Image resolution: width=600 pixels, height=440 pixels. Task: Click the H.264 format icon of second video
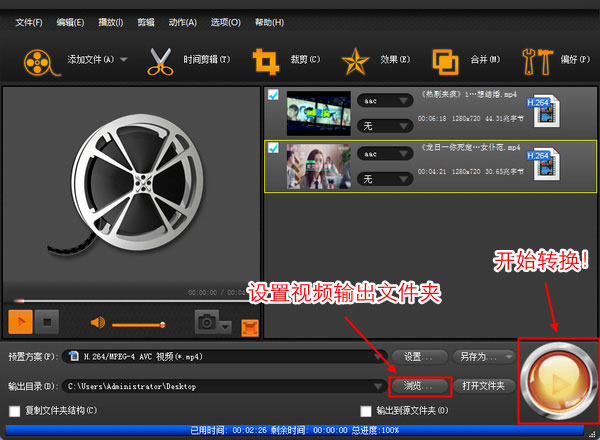(544, 165)
